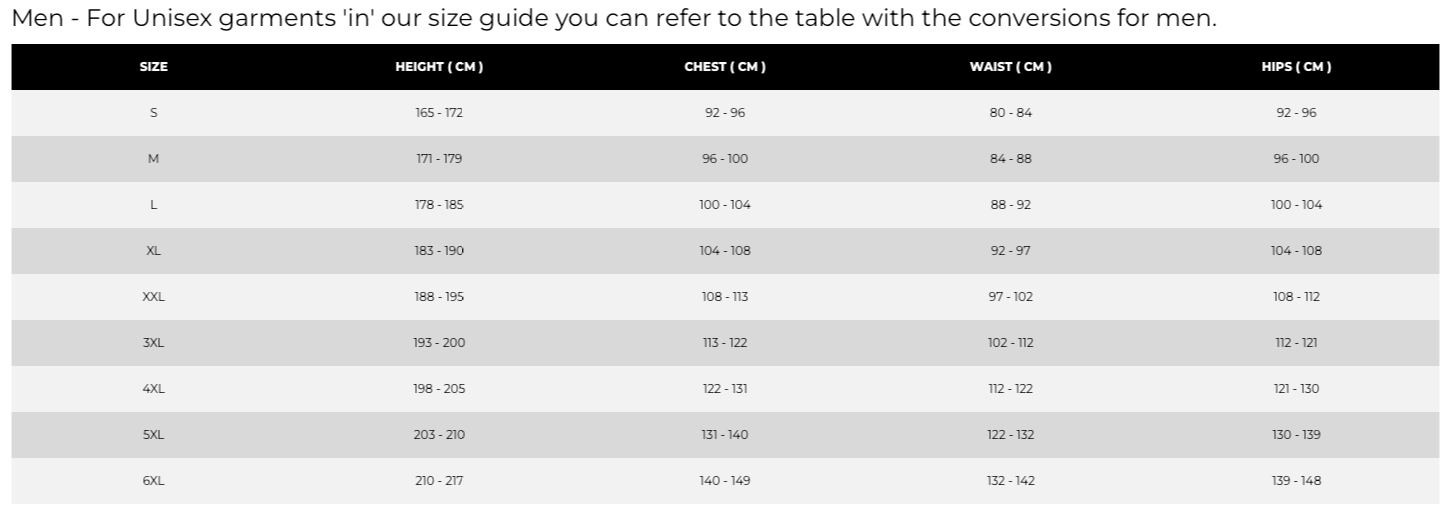Click the WAIST ( CM ) column header
This screenshot has height=518, width=1452.
coord(1010,67)
